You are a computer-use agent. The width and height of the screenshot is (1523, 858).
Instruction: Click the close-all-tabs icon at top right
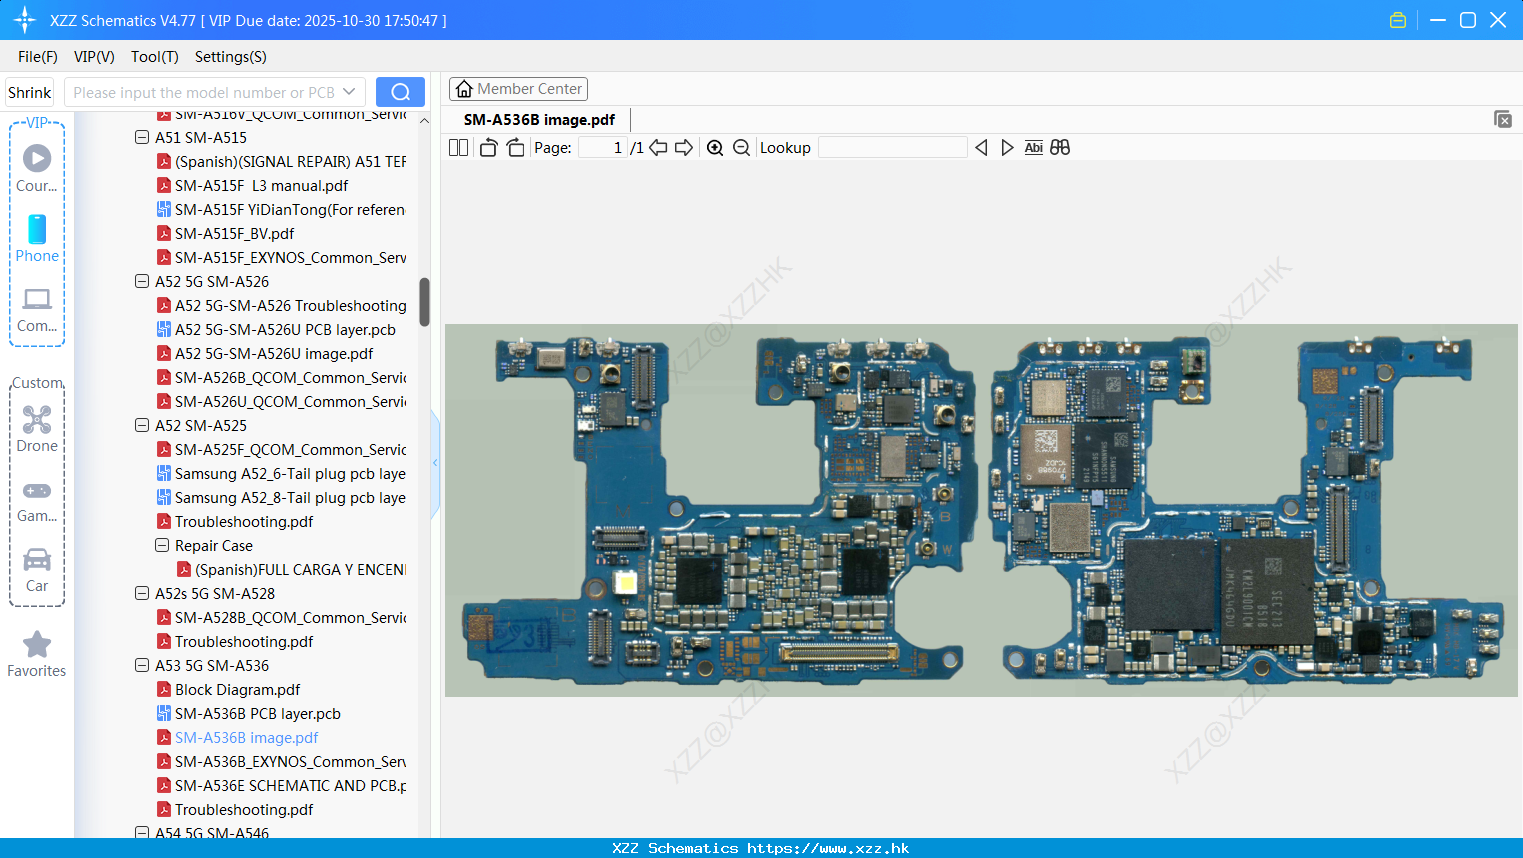coord(1503,119)
